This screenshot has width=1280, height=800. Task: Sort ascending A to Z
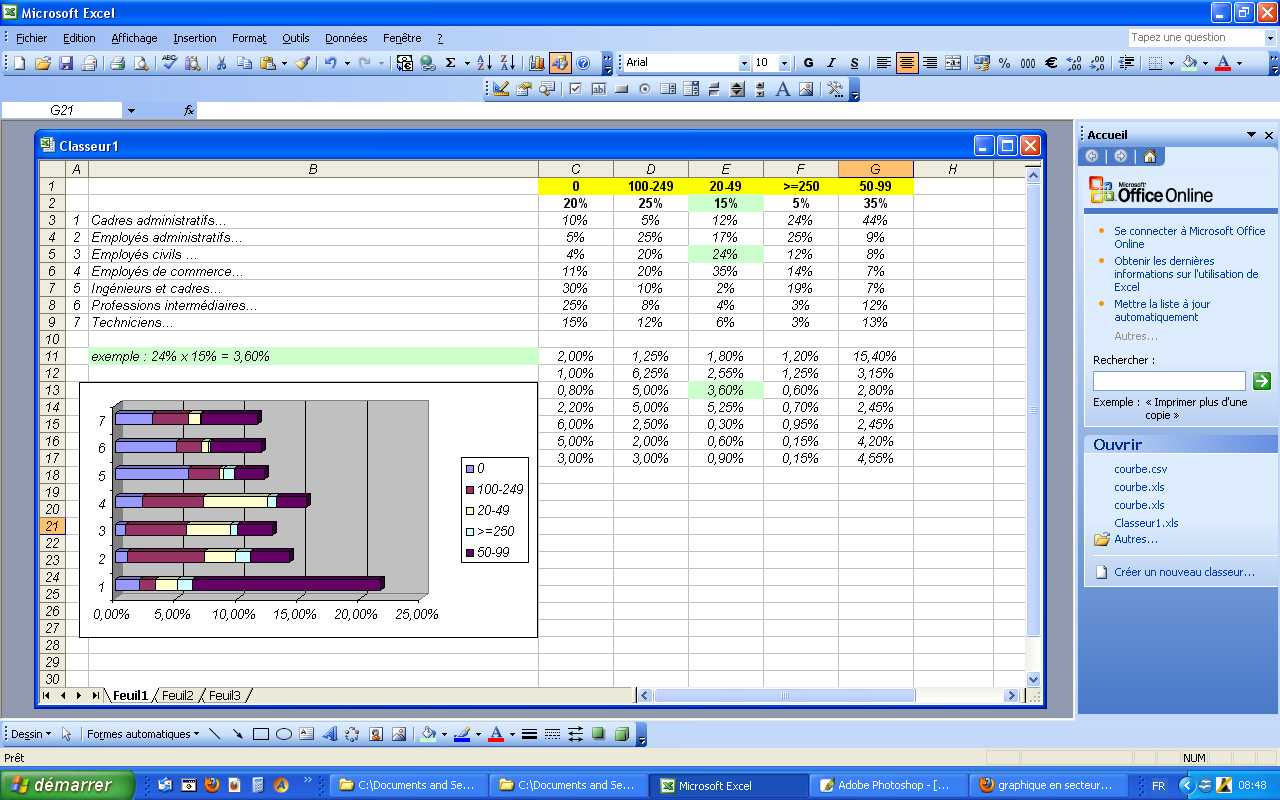point(484,63)
